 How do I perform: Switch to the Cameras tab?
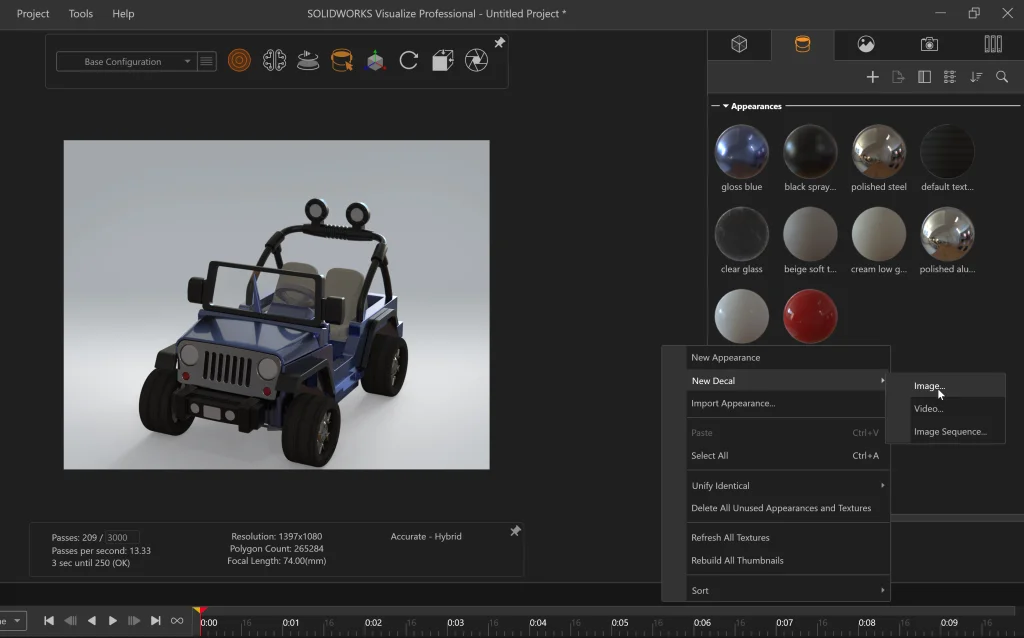coord(929,44)
